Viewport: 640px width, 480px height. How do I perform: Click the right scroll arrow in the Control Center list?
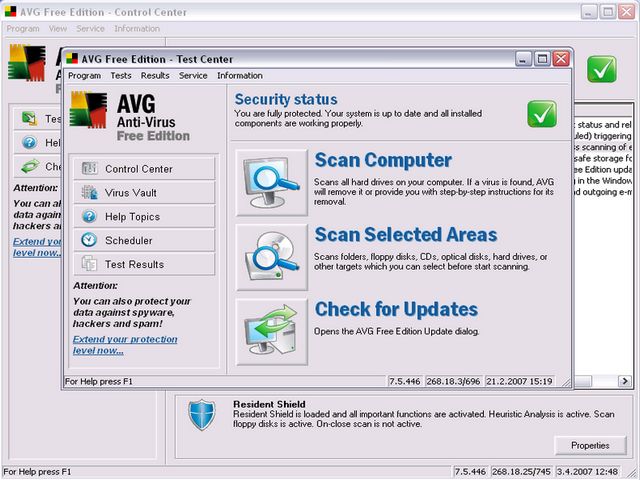point(624,381)
